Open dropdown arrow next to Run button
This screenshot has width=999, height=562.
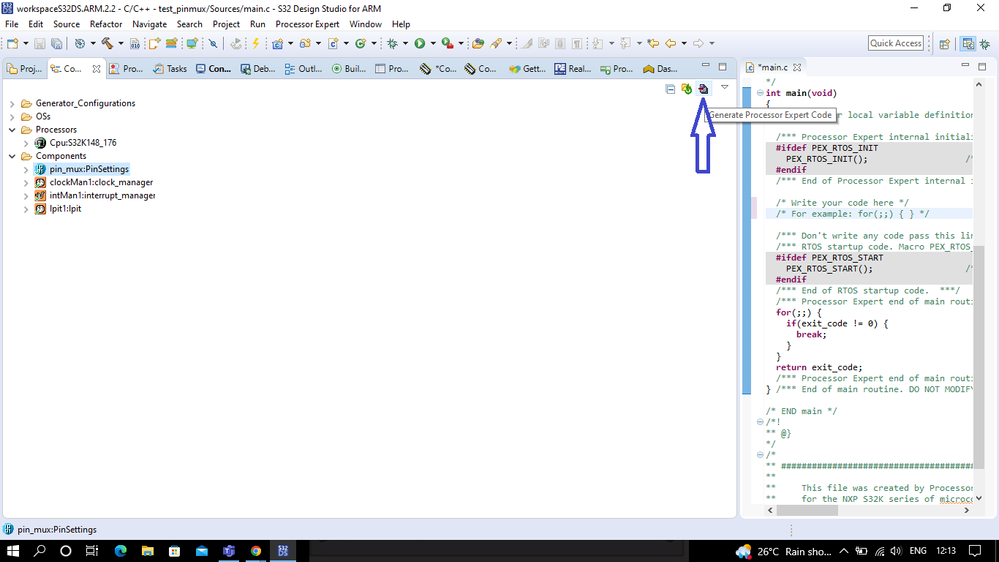(433, 43)
